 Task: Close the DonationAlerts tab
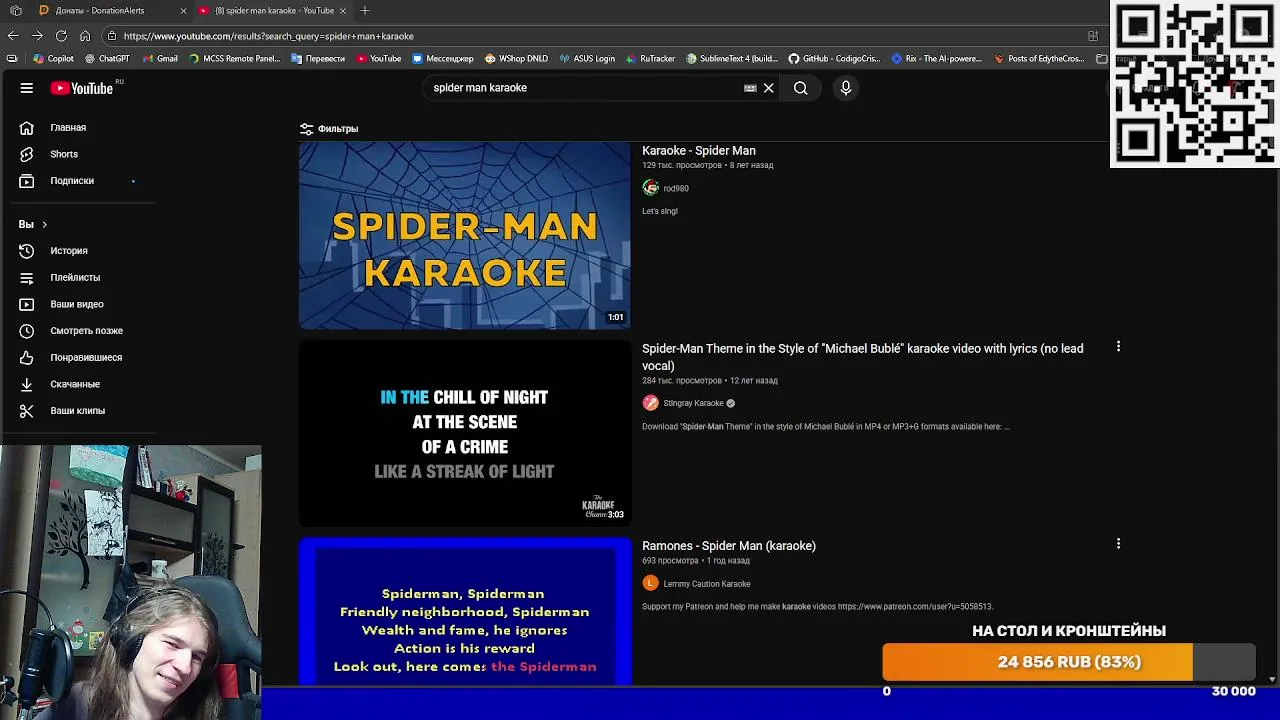(183, 10)
